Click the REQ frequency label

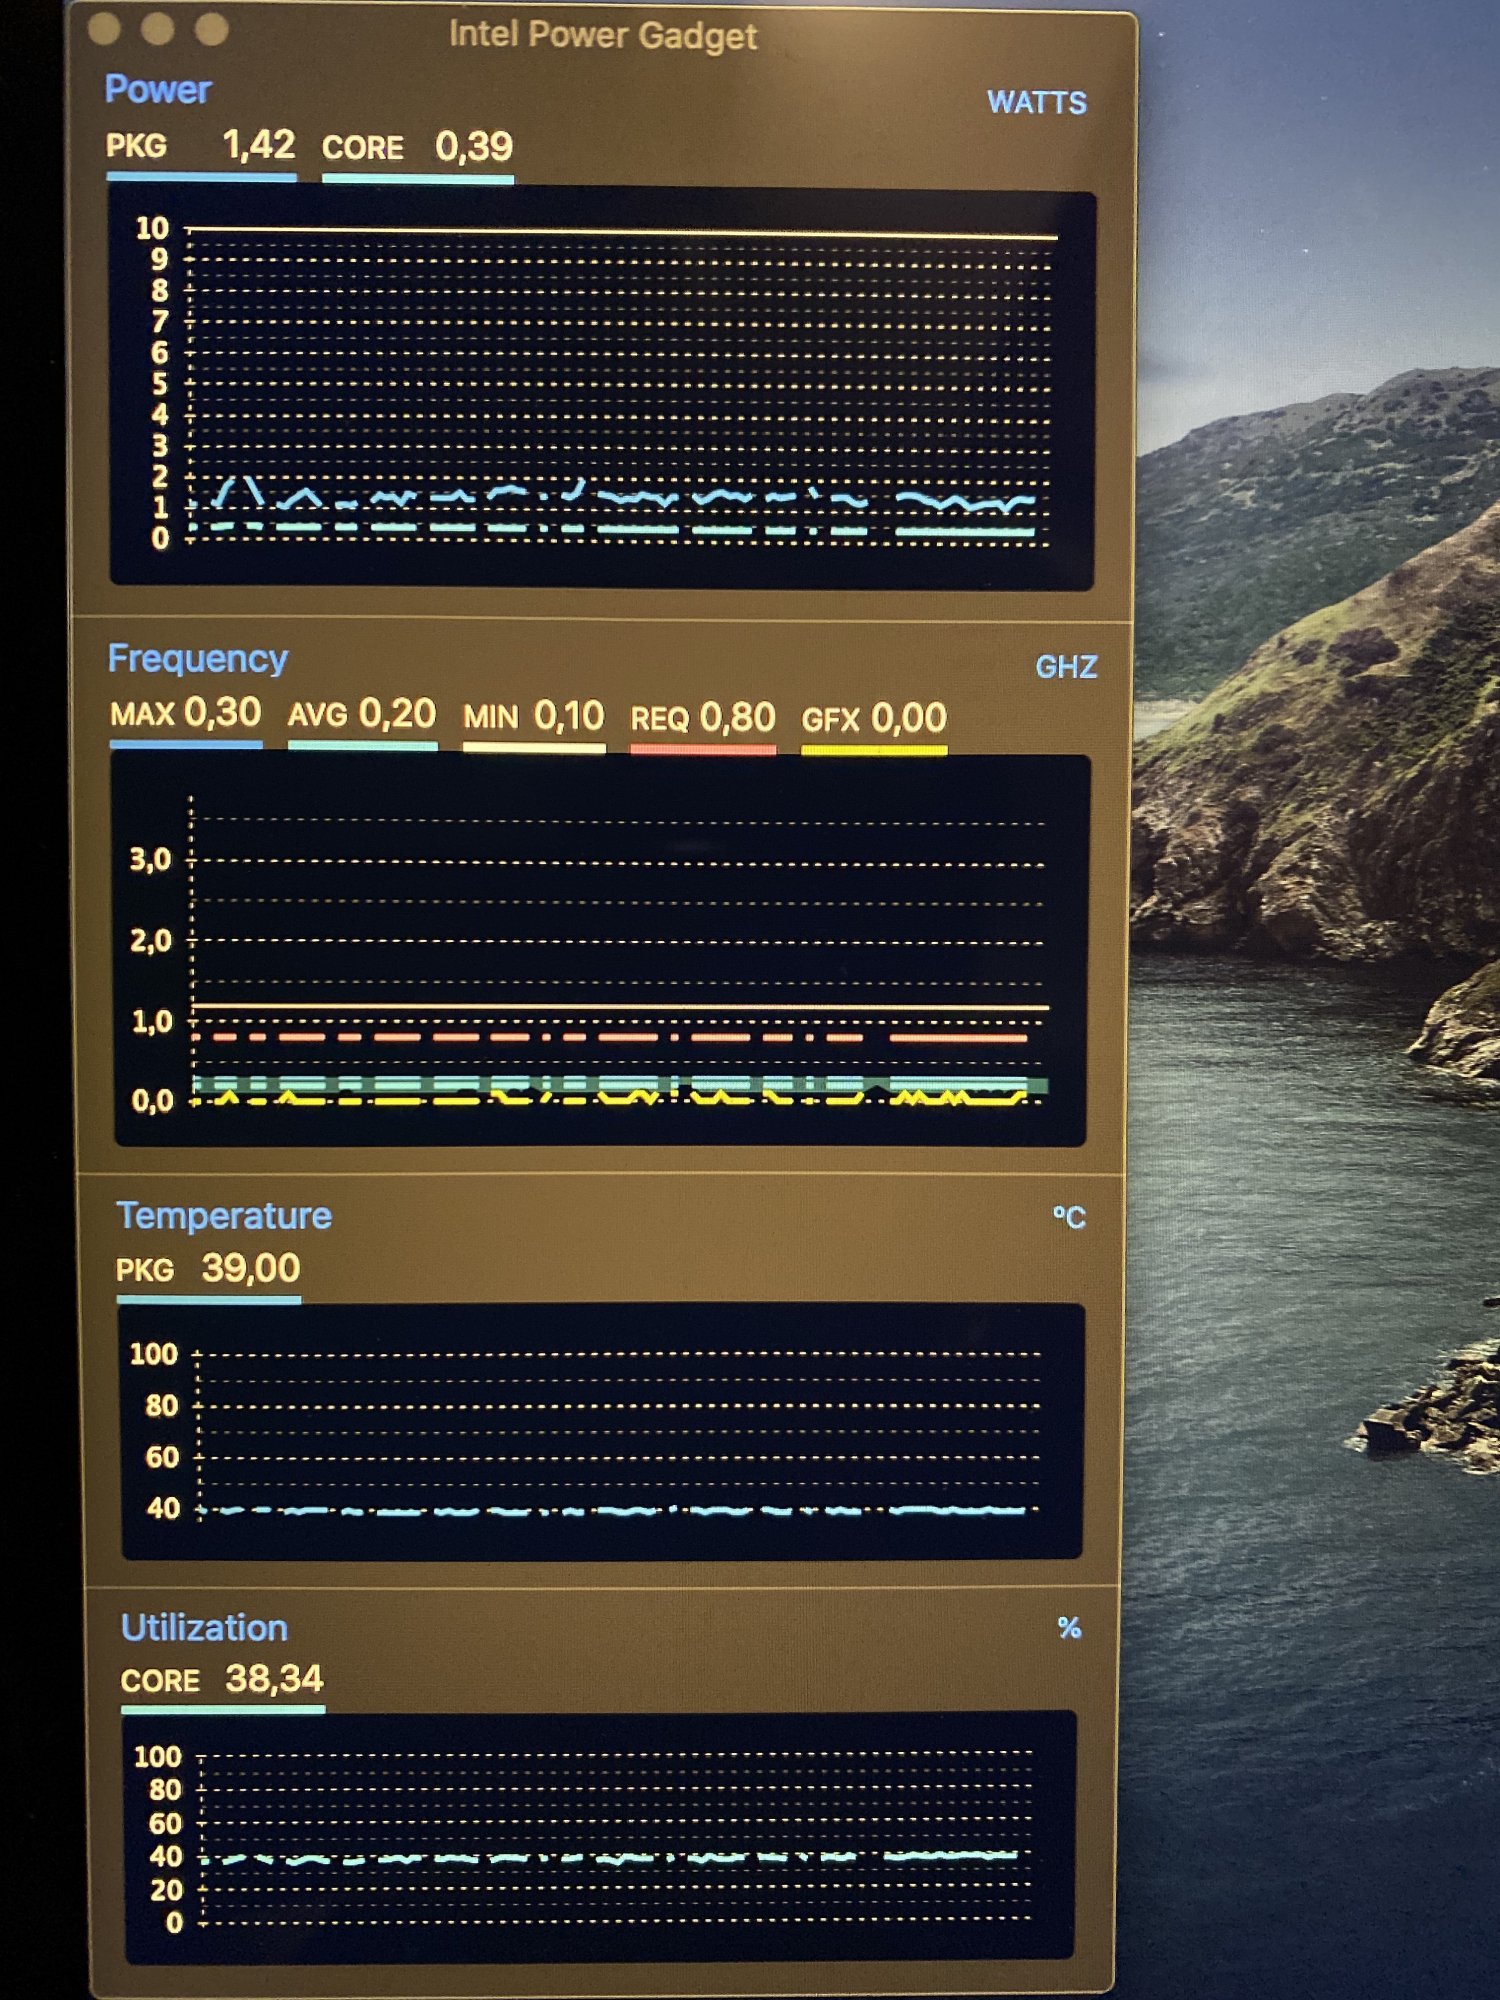point(659,719)
